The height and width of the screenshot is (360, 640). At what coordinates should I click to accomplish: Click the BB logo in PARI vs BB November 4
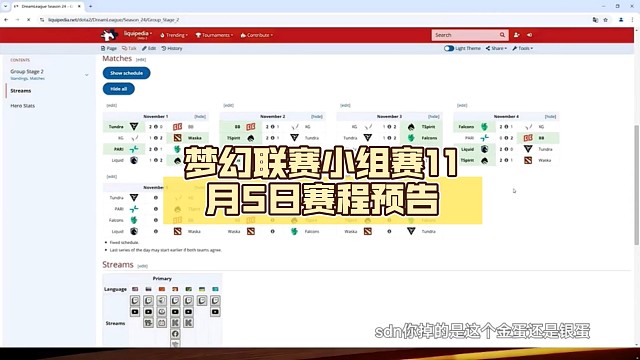tap(528, 138)
